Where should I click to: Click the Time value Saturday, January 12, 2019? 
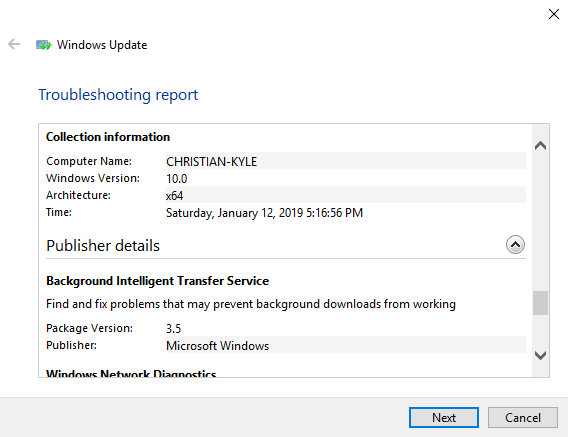[x=264, y=213]
